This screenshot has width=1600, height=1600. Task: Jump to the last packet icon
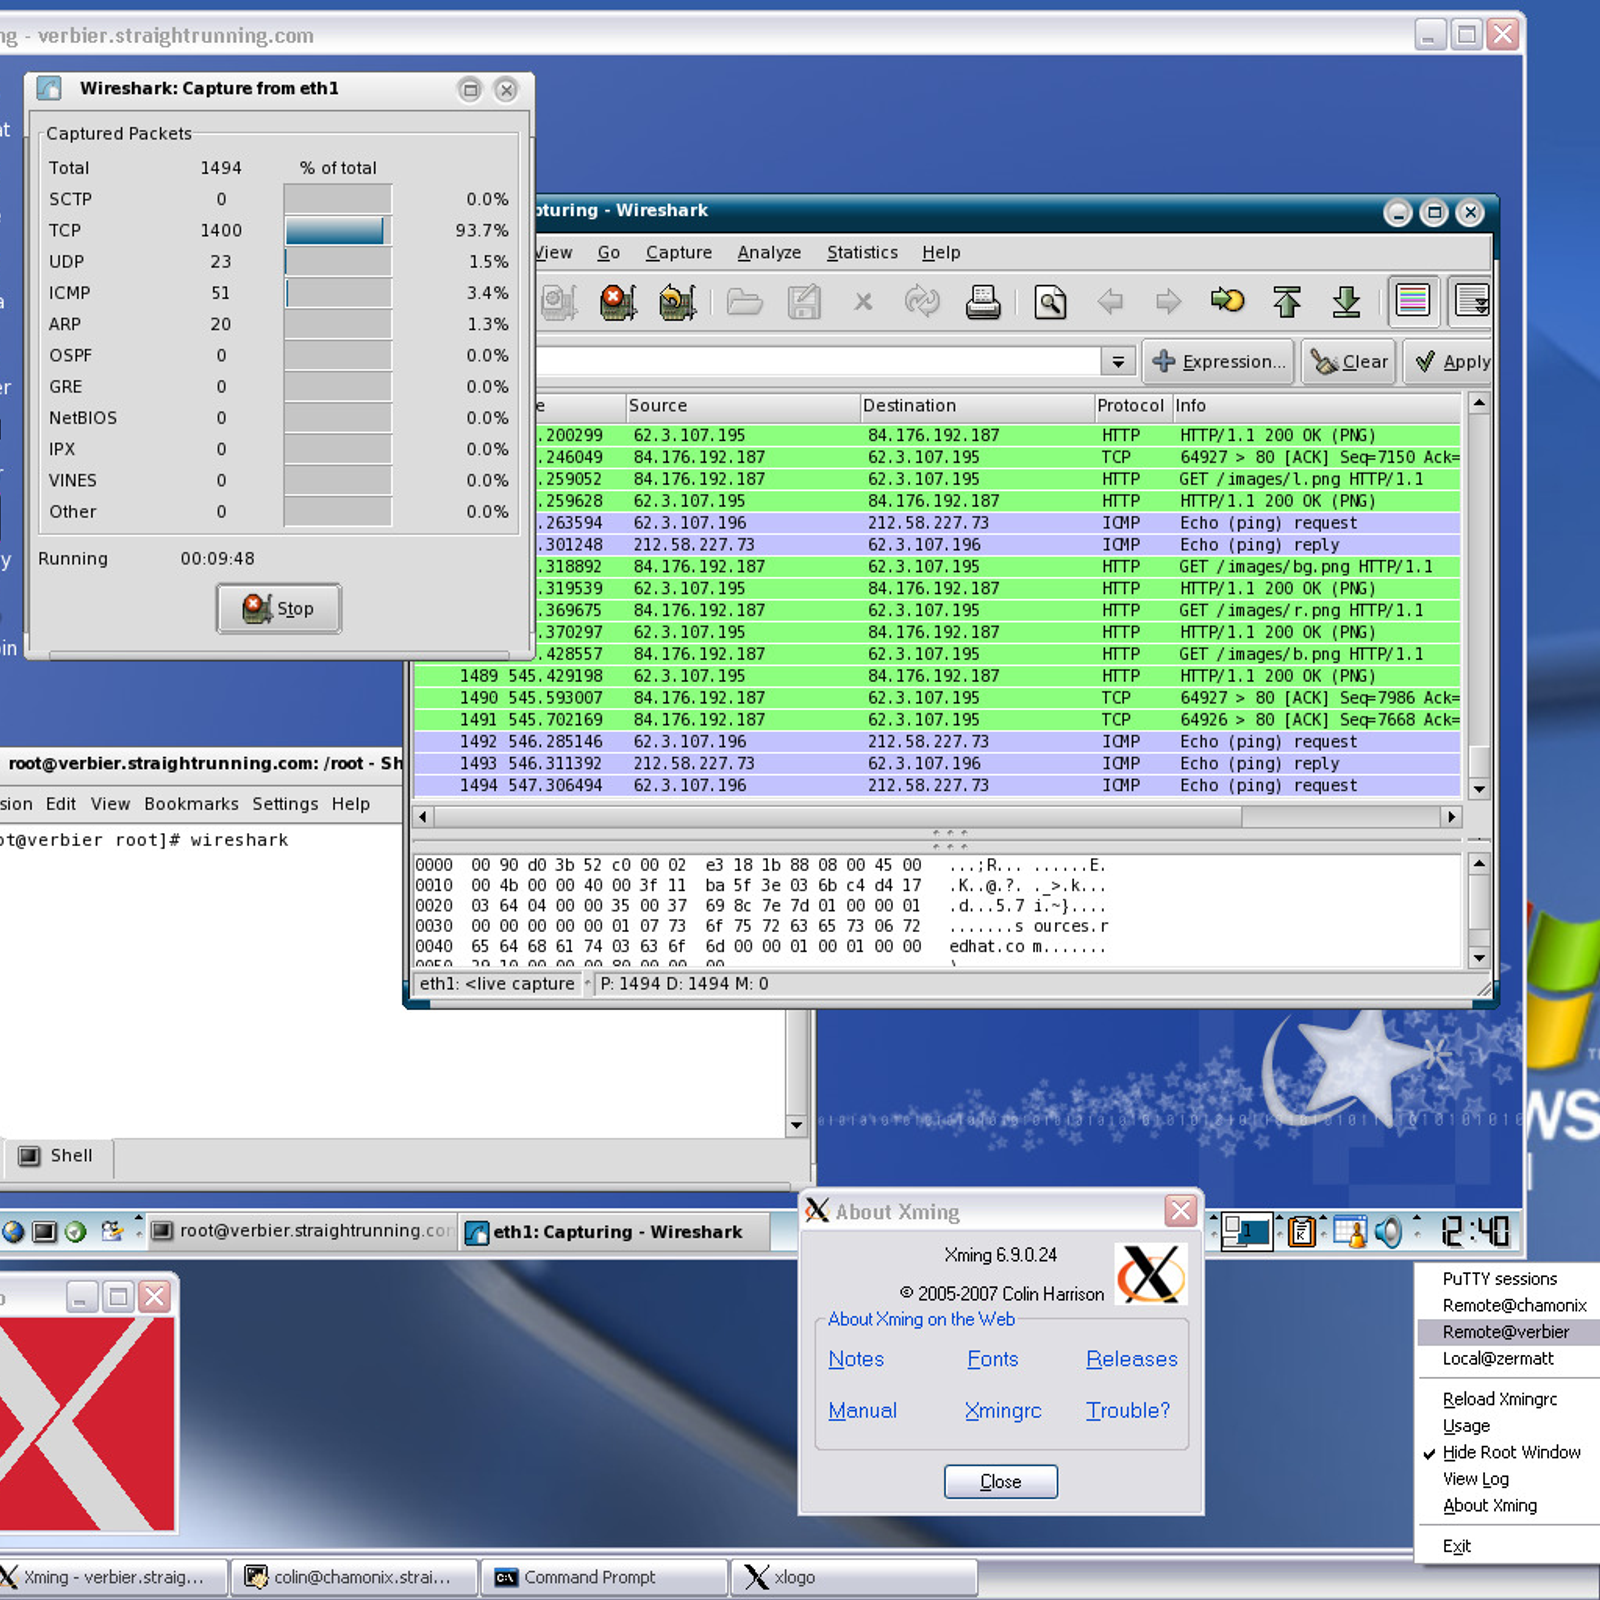pyautogui.click(x=1347, y=301)
